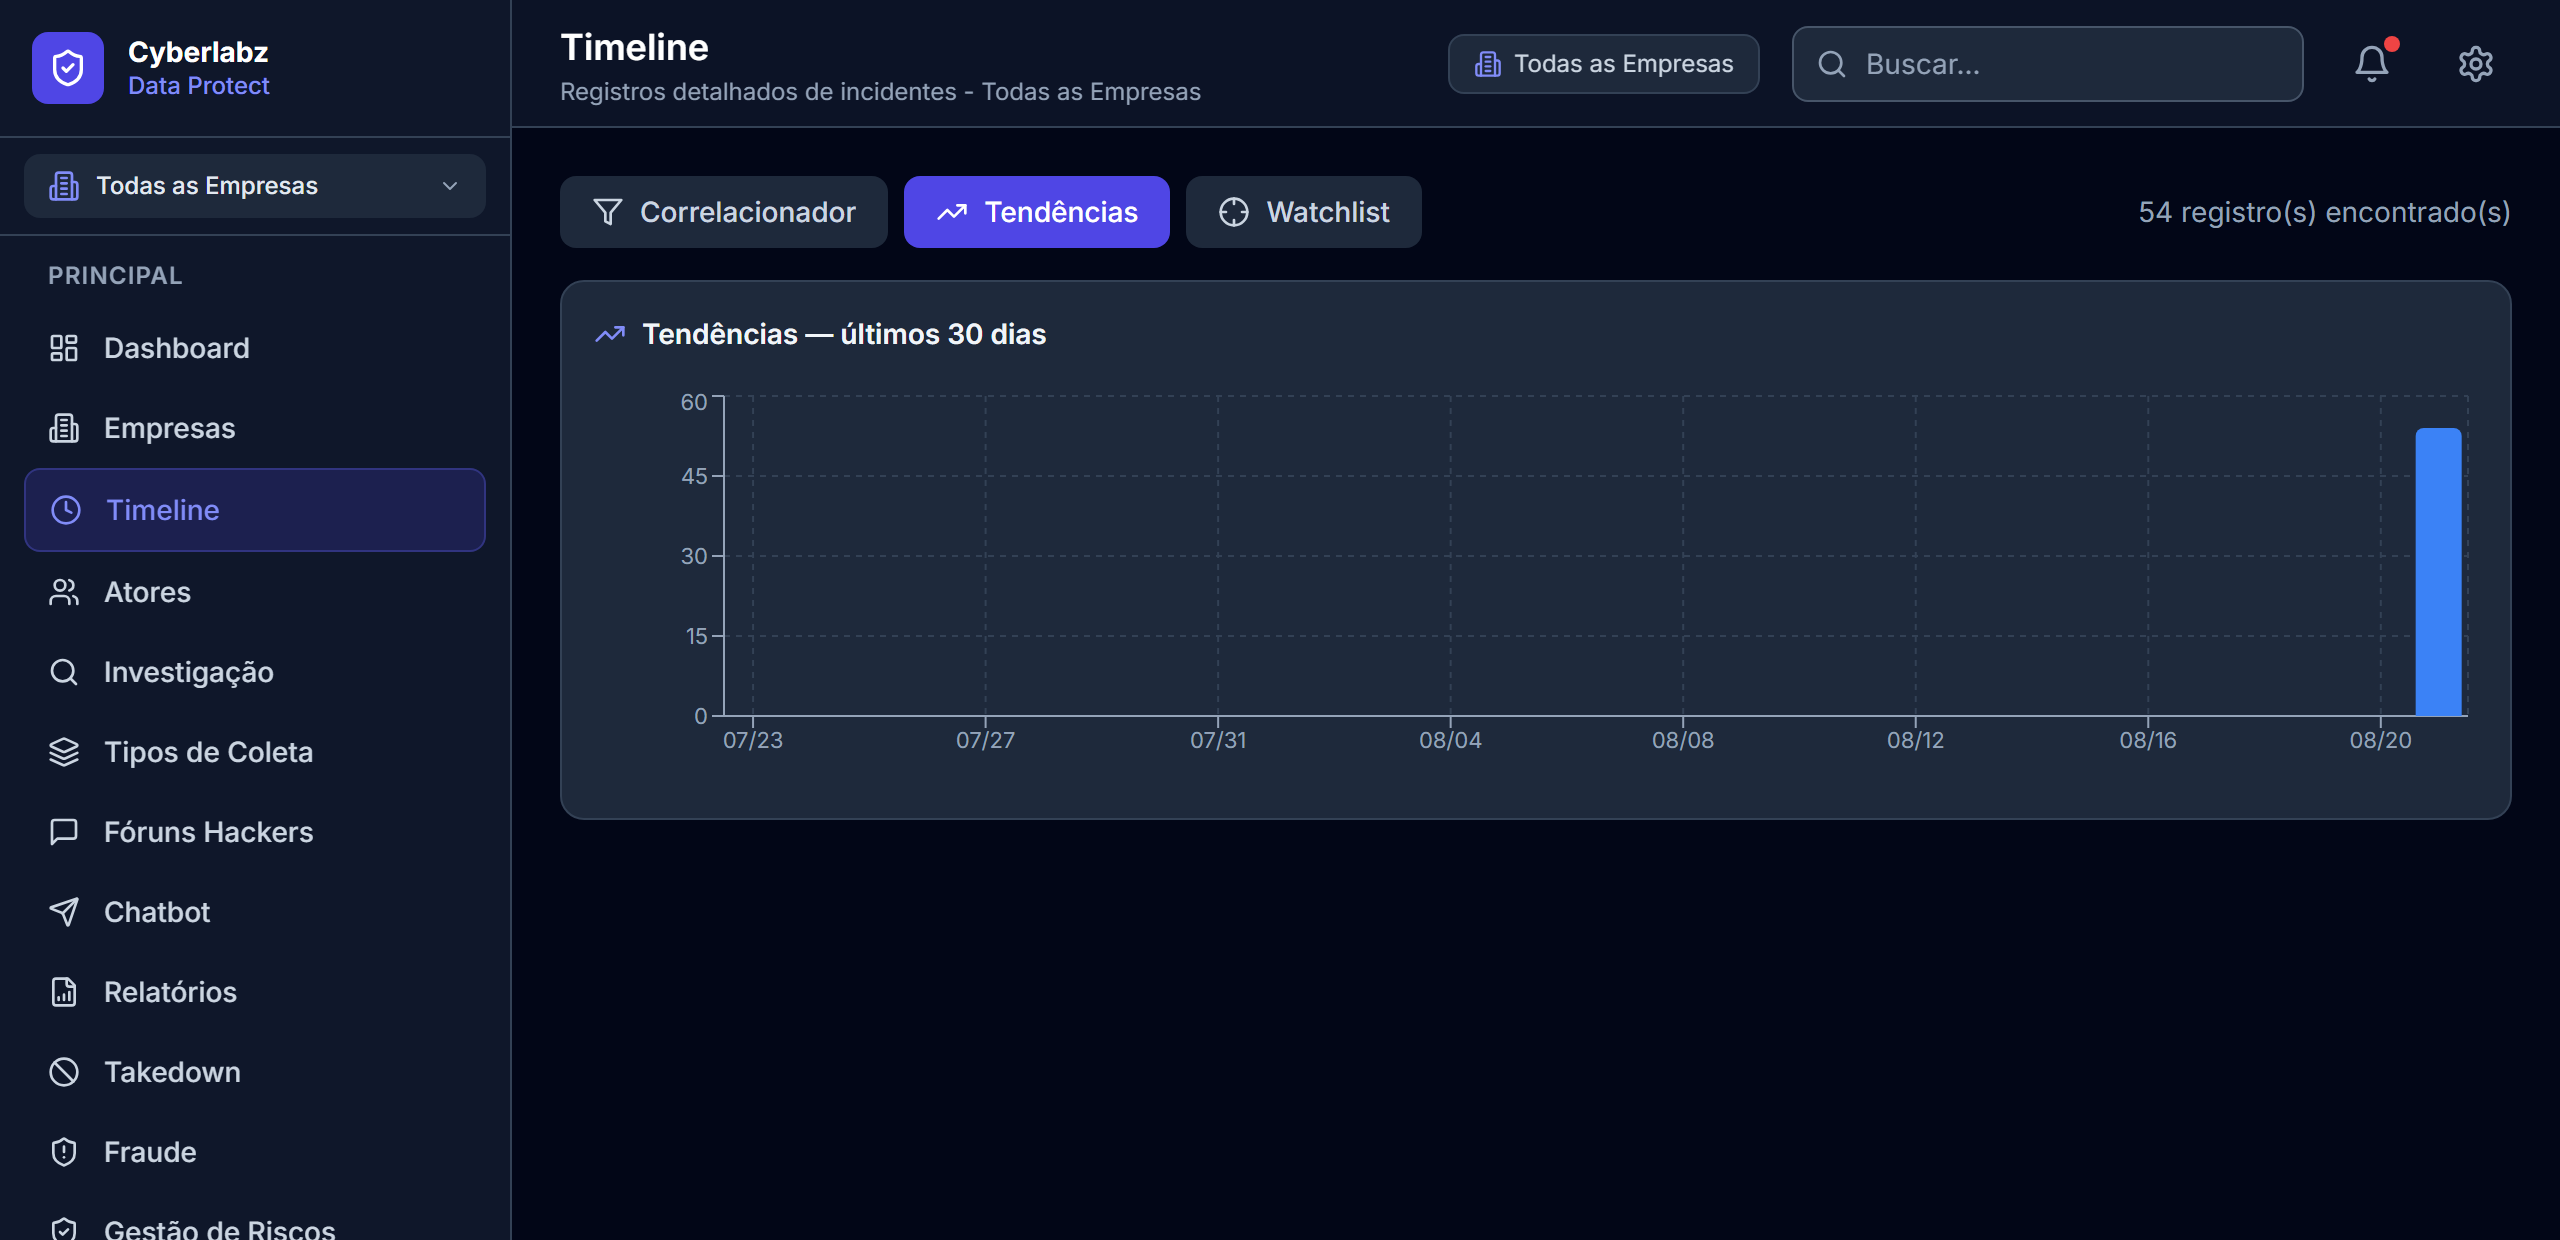
Task: Click the Timeline clock icon in sidebar
Action: coord(66,510)
